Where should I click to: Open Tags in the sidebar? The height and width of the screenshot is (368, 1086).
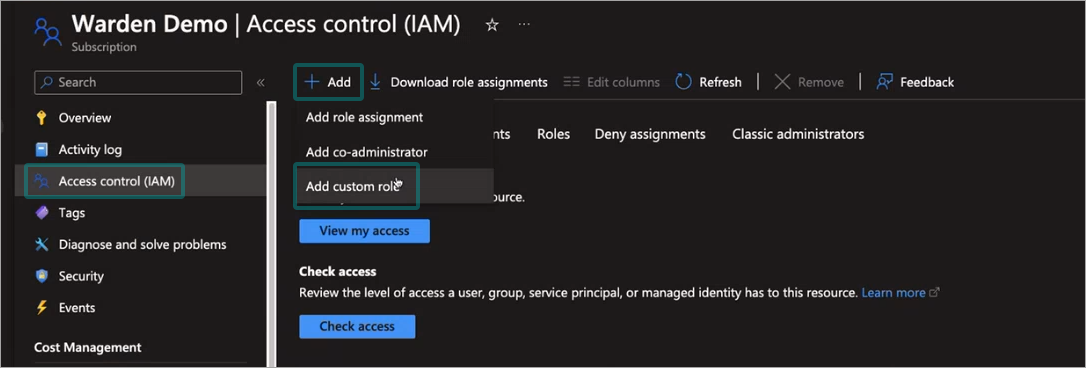[71, 213]
